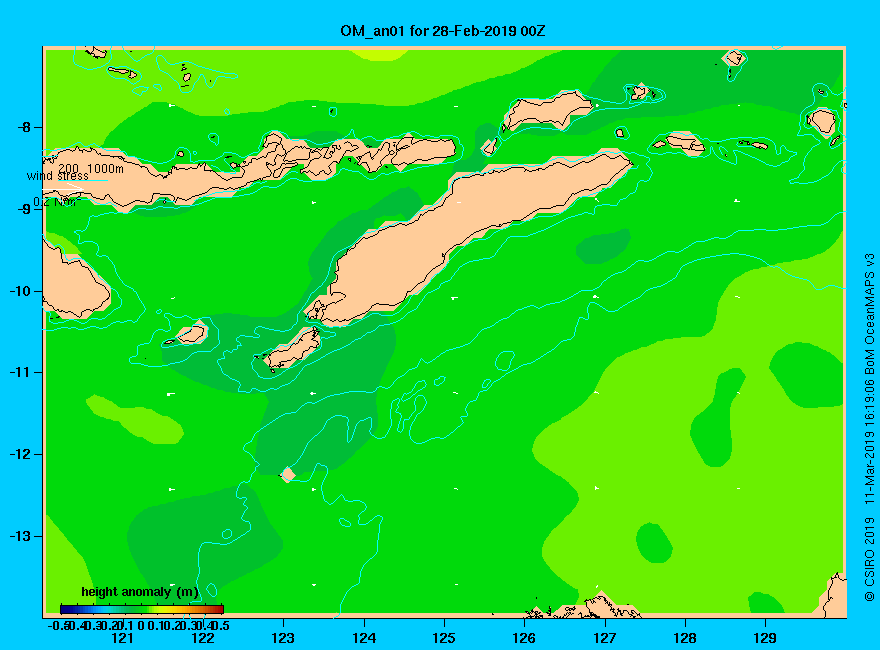The image size is (880, 650).
Task: Click latitude label "-11" on the y-axis
Action: click(21, 372)
